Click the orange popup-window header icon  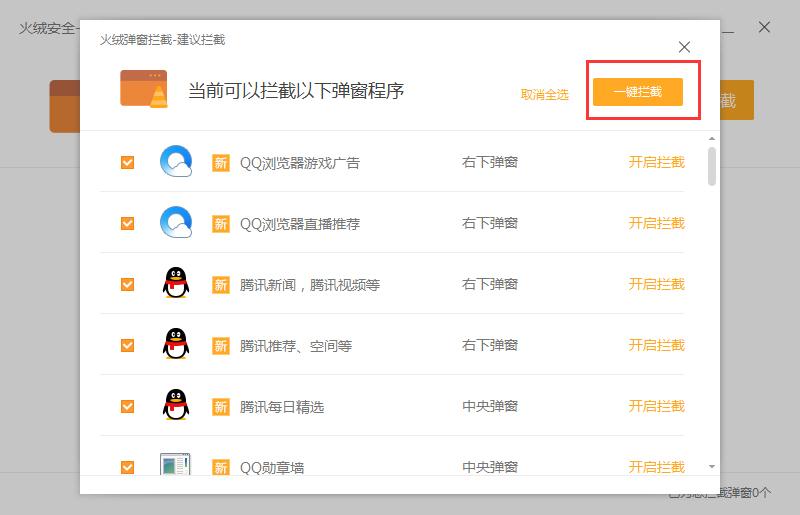144,89
